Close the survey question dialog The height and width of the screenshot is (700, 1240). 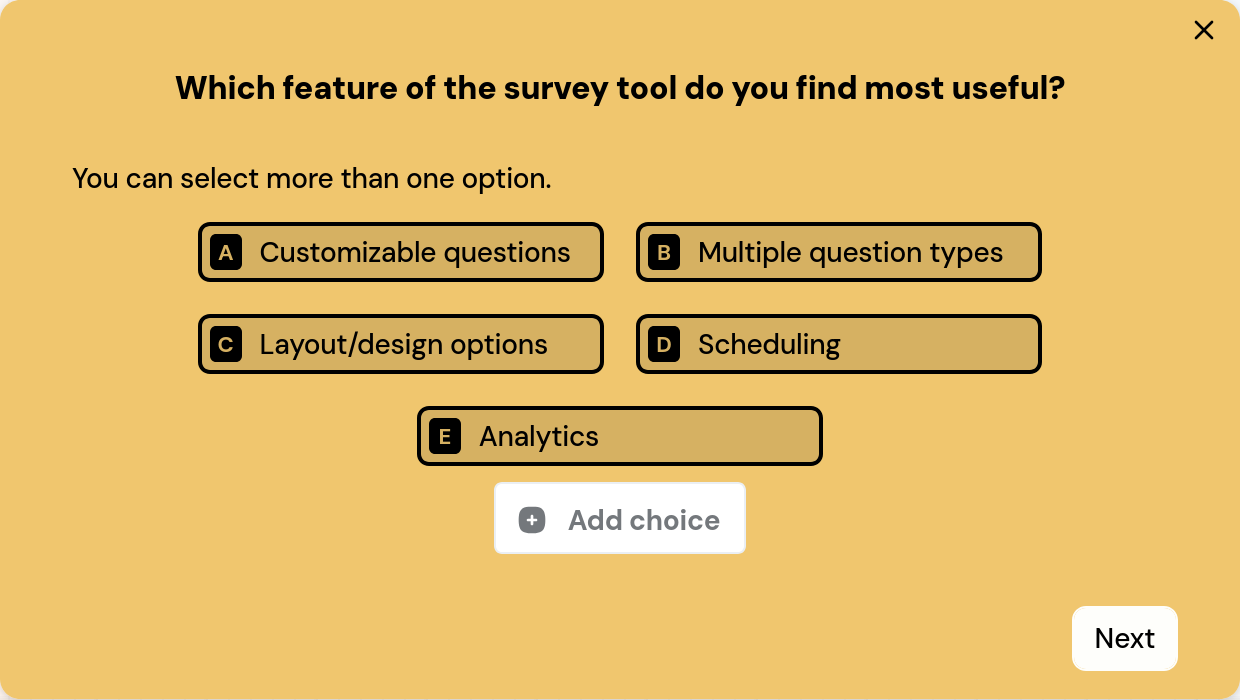pos(1203,30)
